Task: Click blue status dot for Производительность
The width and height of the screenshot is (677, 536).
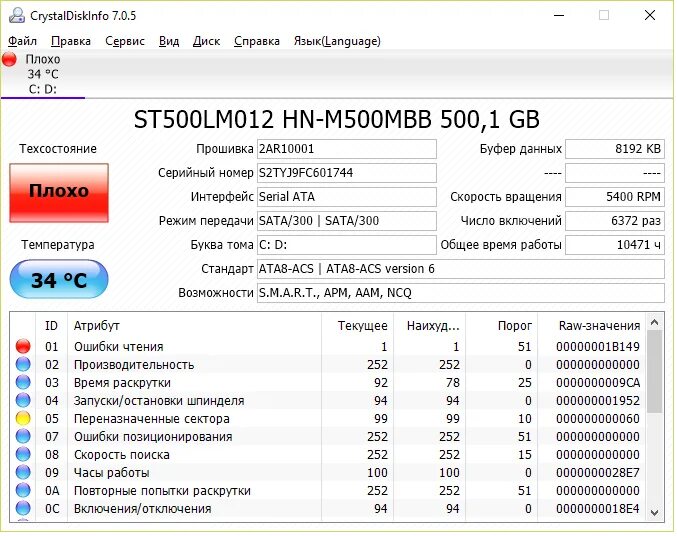Action: click(23, 365)
